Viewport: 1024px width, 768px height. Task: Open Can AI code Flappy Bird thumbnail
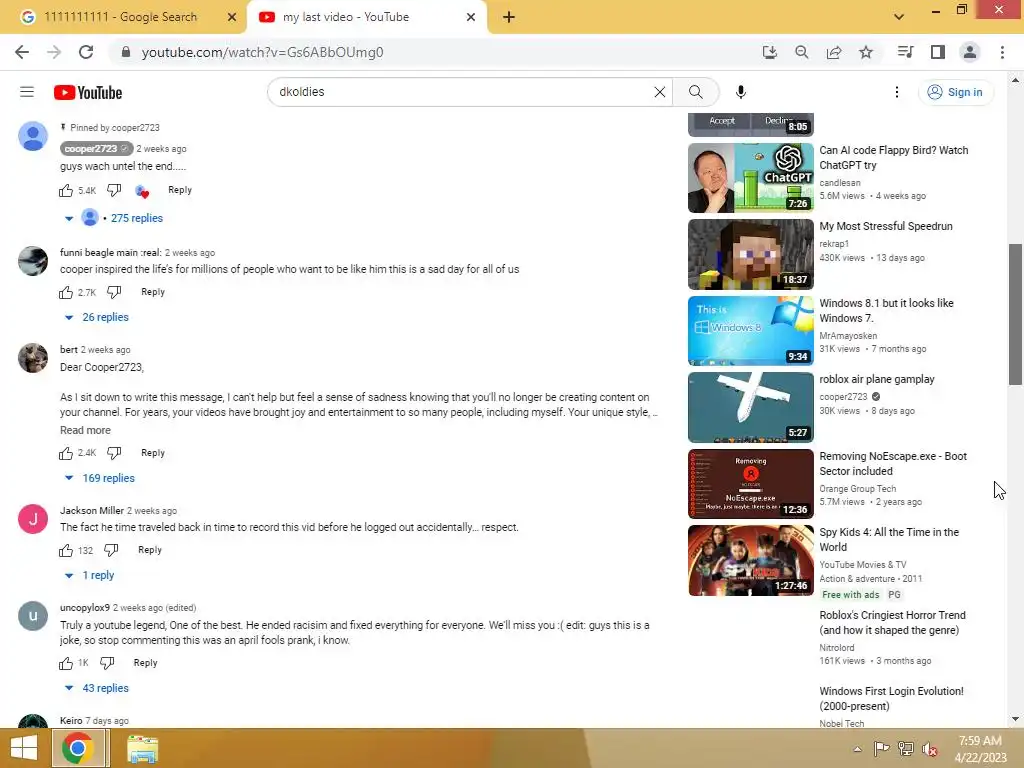click(x=751, y=178)
